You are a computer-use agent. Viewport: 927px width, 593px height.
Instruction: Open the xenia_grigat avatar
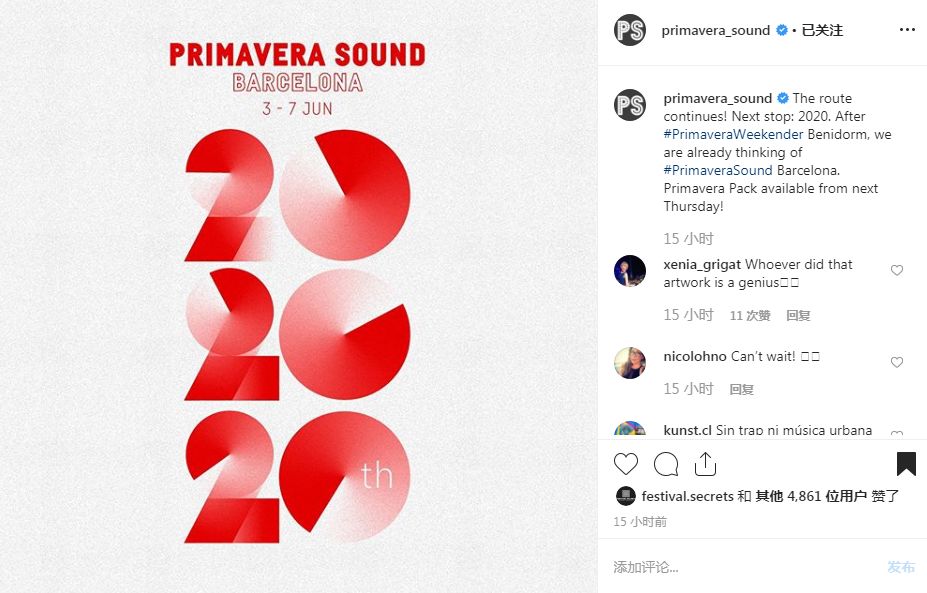pos(630,271)
